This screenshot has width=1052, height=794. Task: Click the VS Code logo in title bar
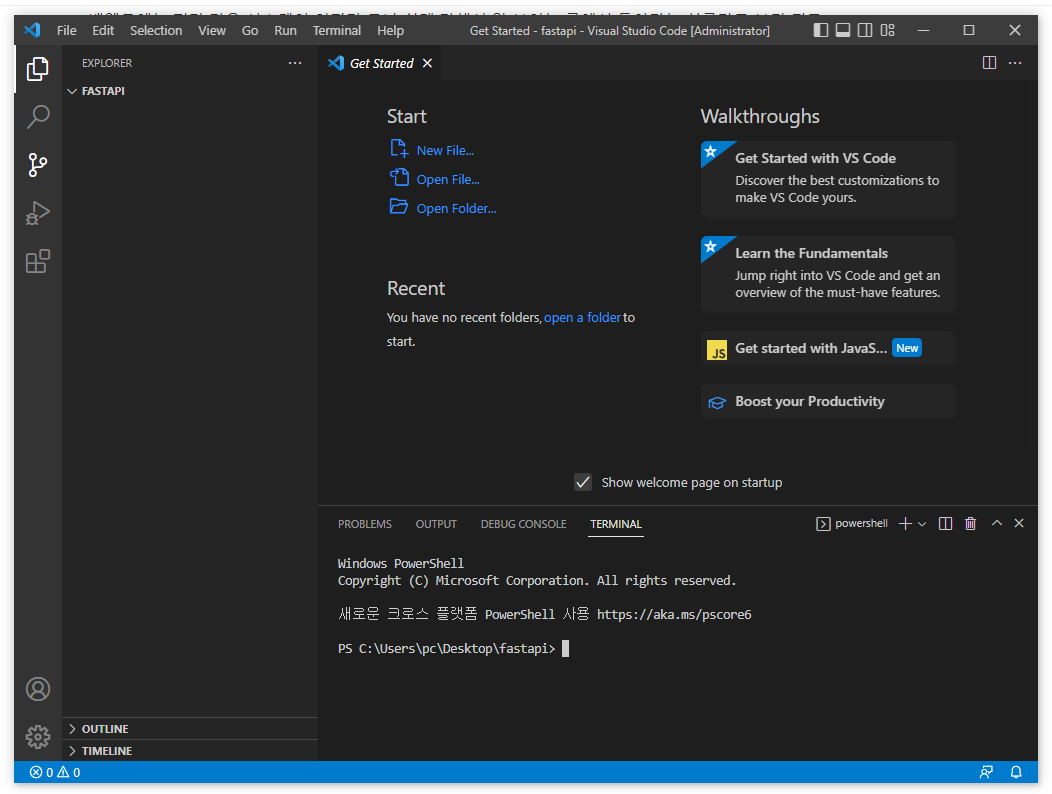(x=32, y=30)
